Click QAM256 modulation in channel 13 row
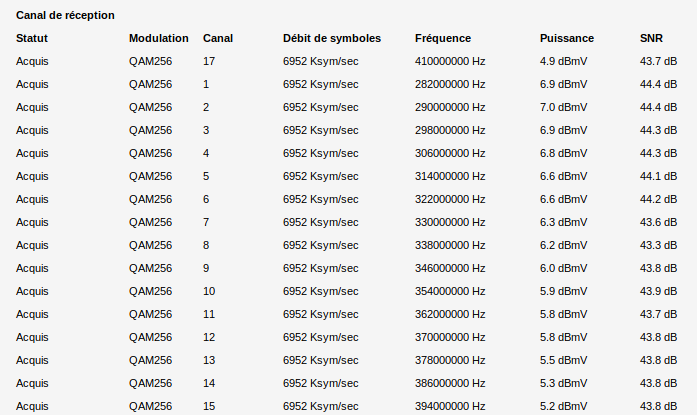This screenshot has height=415, width=697. pos(150,360)
